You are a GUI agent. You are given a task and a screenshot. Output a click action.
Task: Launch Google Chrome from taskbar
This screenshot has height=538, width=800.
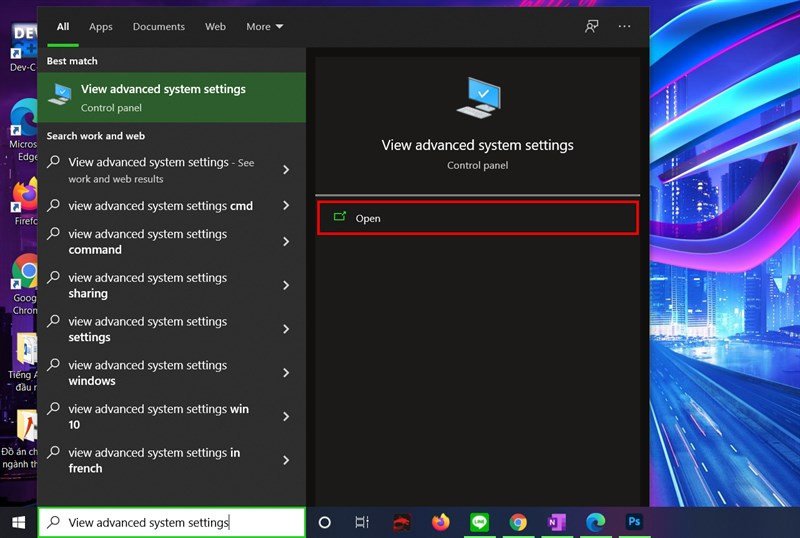point(518,522)
